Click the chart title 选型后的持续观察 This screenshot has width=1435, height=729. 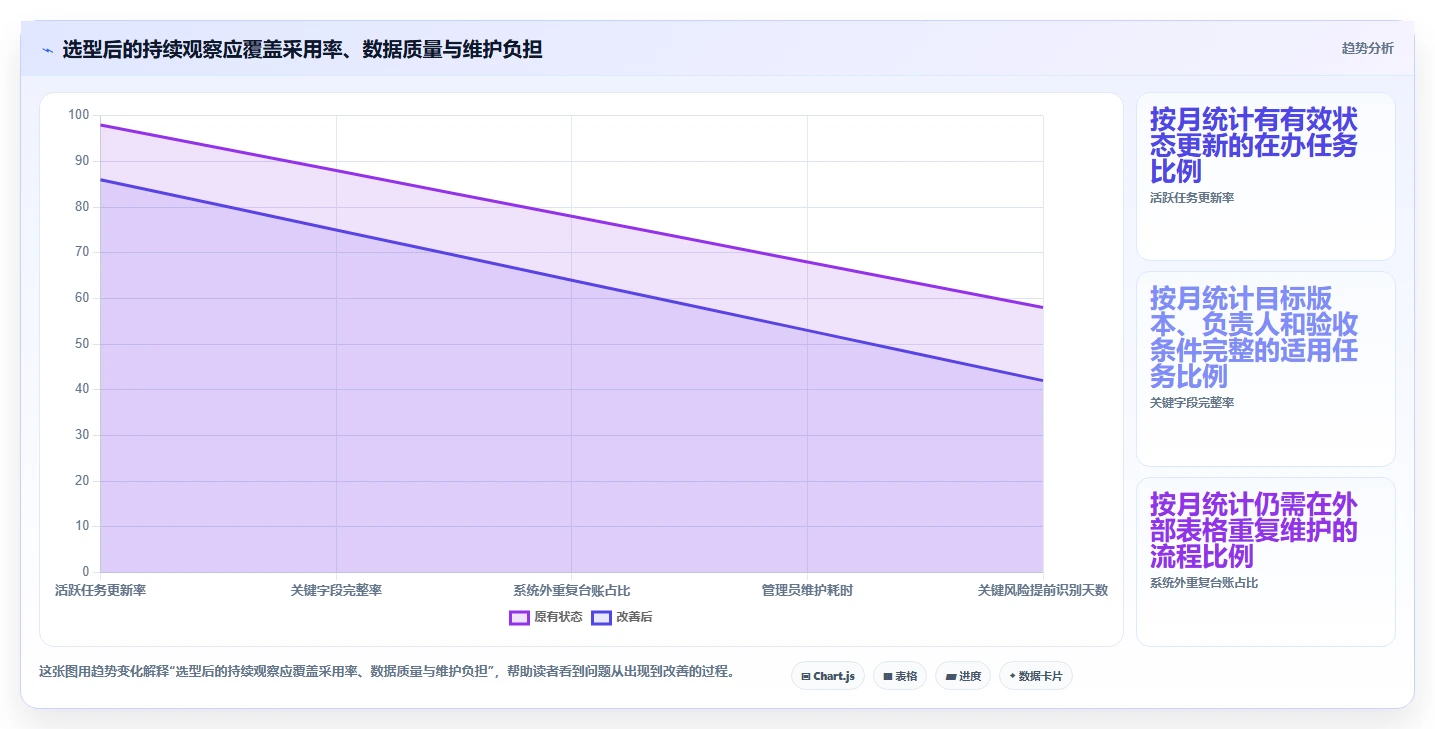point(302,49)
